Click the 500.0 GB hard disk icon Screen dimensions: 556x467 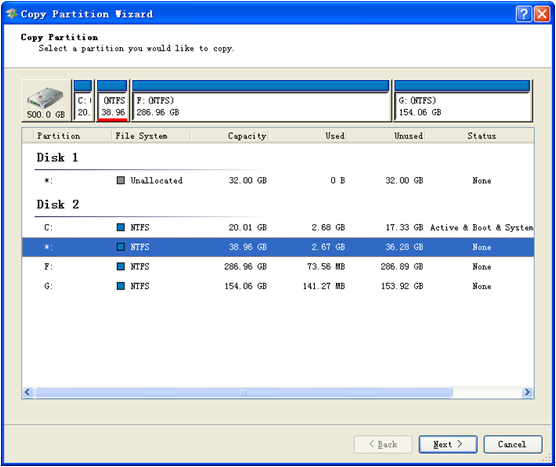46,101
